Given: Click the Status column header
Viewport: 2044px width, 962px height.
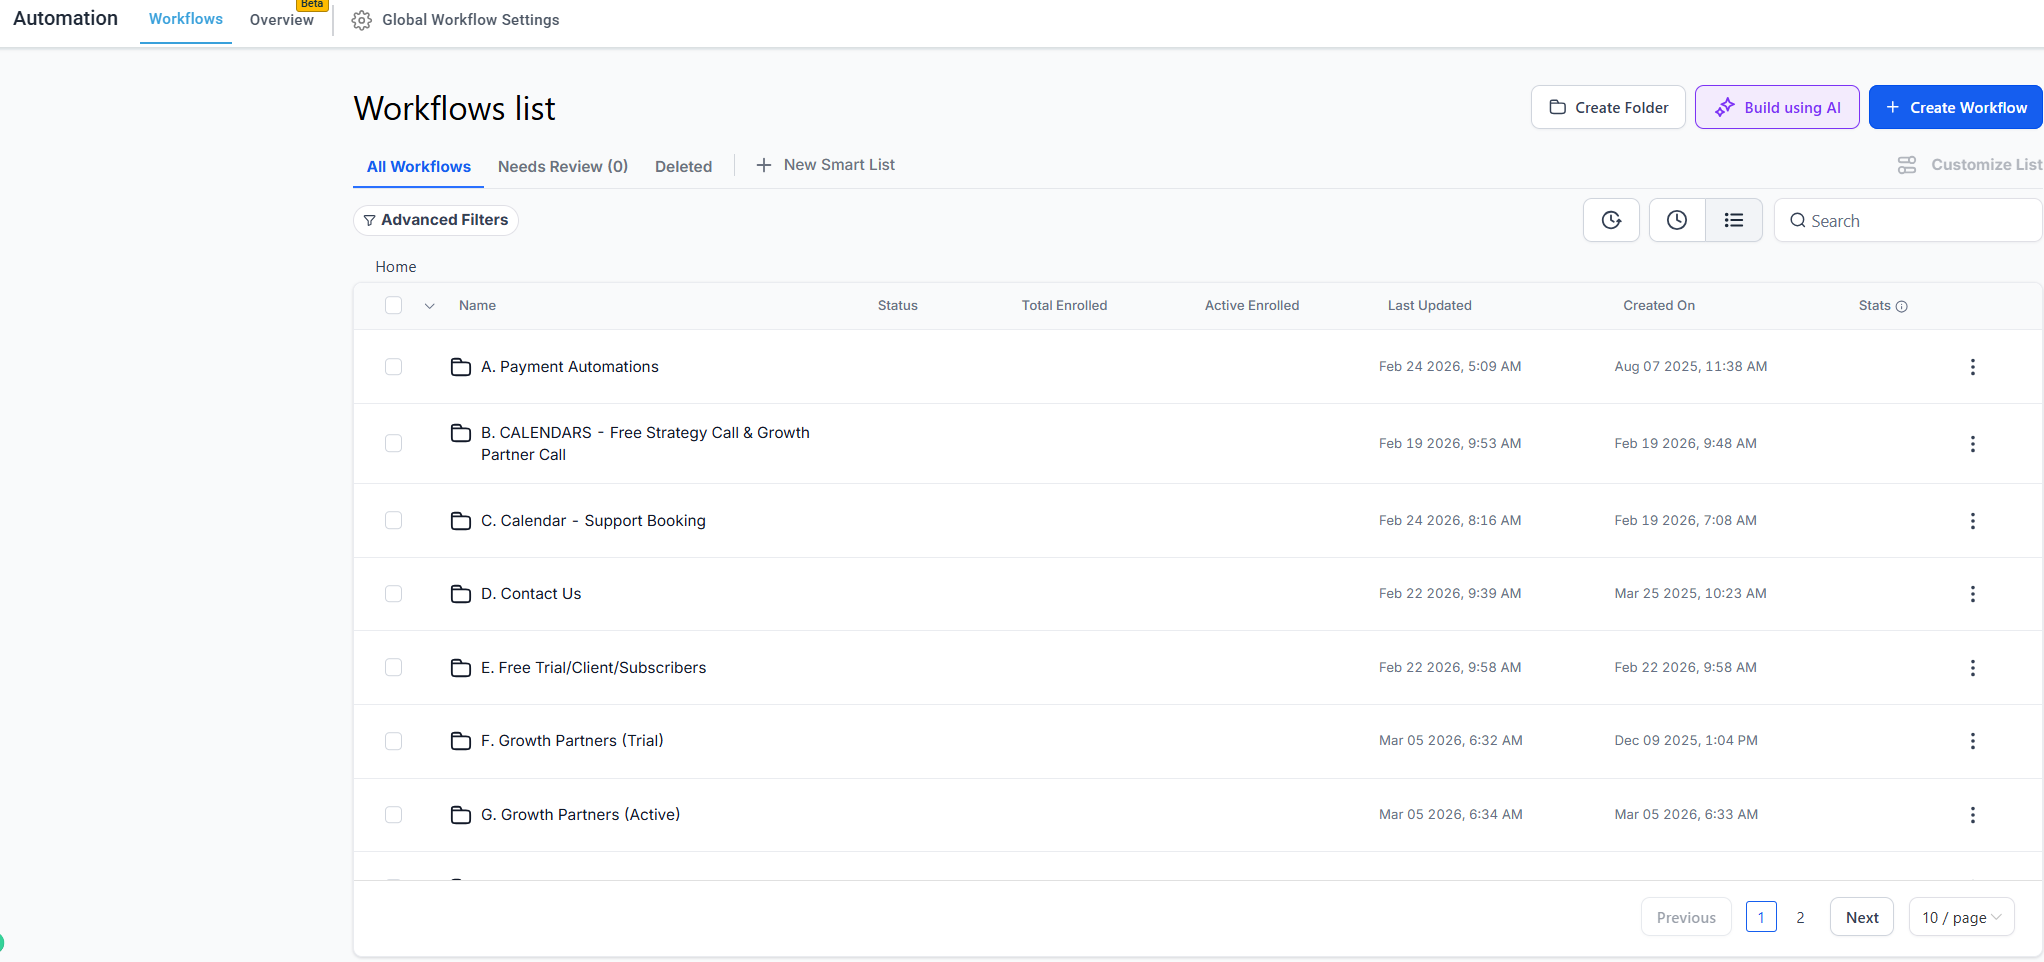Looking at the screenshot, I should 897,306.
